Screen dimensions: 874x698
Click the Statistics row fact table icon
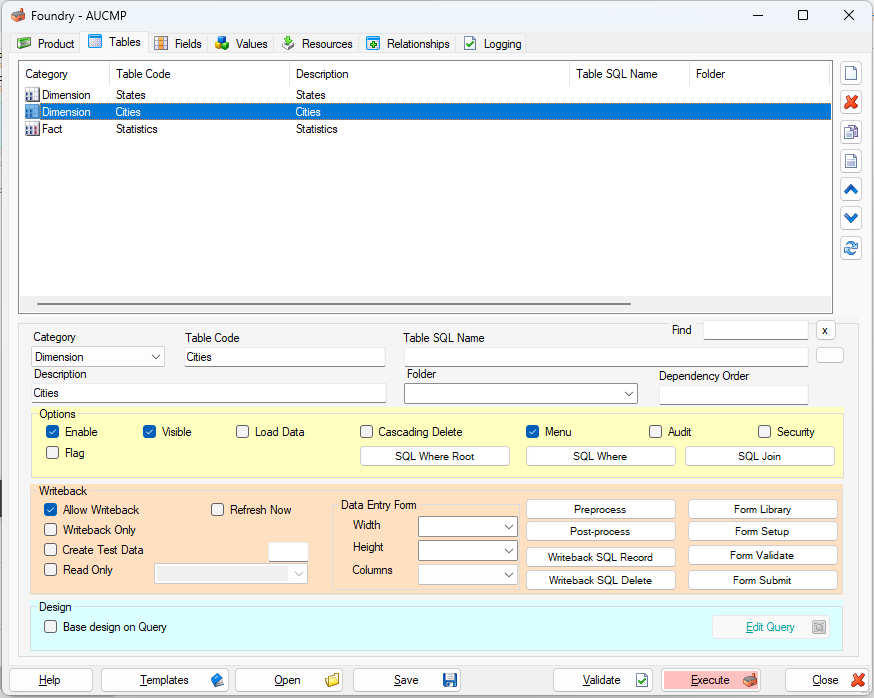pyautogui.click(x=32, y=129)
